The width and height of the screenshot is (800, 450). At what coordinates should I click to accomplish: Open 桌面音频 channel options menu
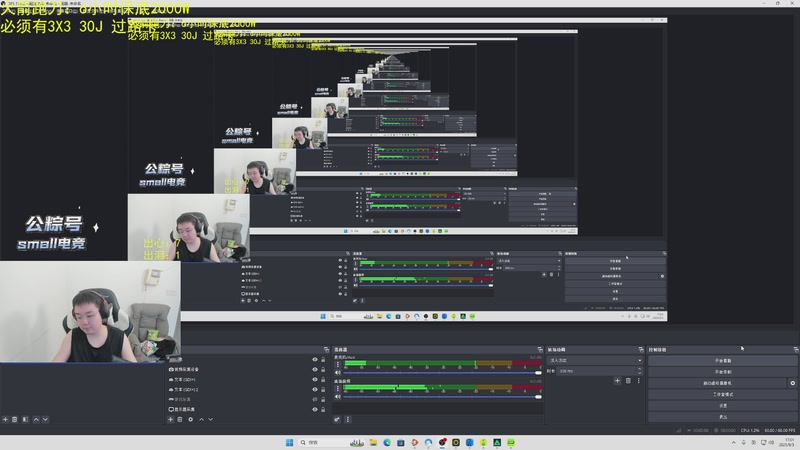click(x=337, y=388)
